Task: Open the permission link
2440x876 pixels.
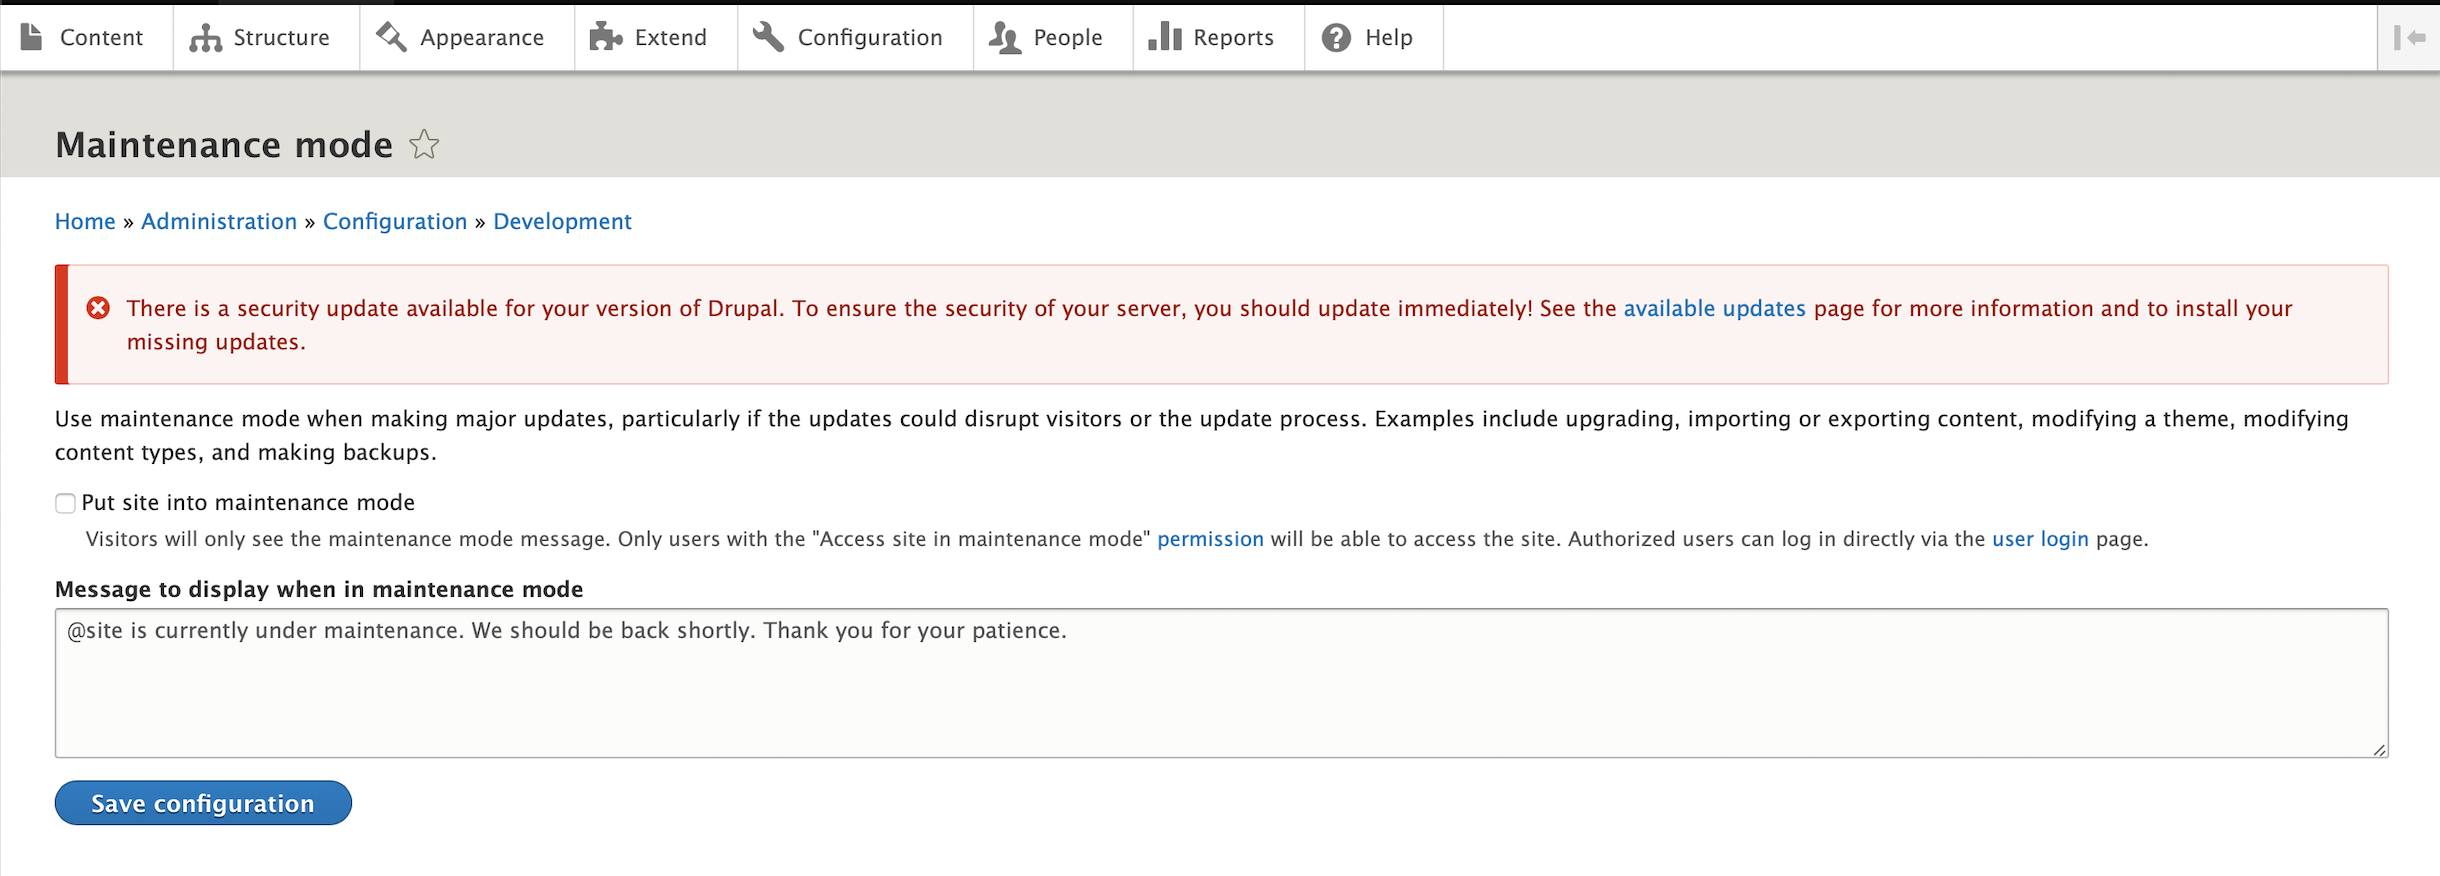Action: [1210, 539]
